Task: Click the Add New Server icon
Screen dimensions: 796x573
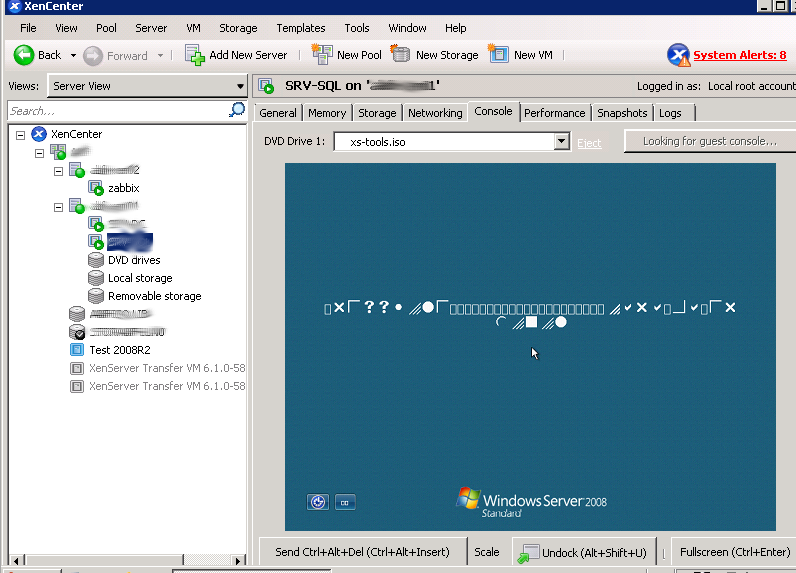Action: tap(195, 55)
